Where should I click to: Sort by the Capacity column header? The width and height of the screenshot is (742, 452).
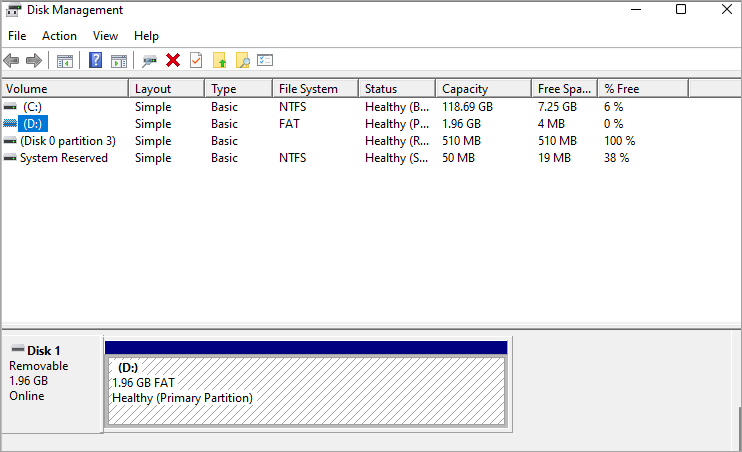(484, 89)
